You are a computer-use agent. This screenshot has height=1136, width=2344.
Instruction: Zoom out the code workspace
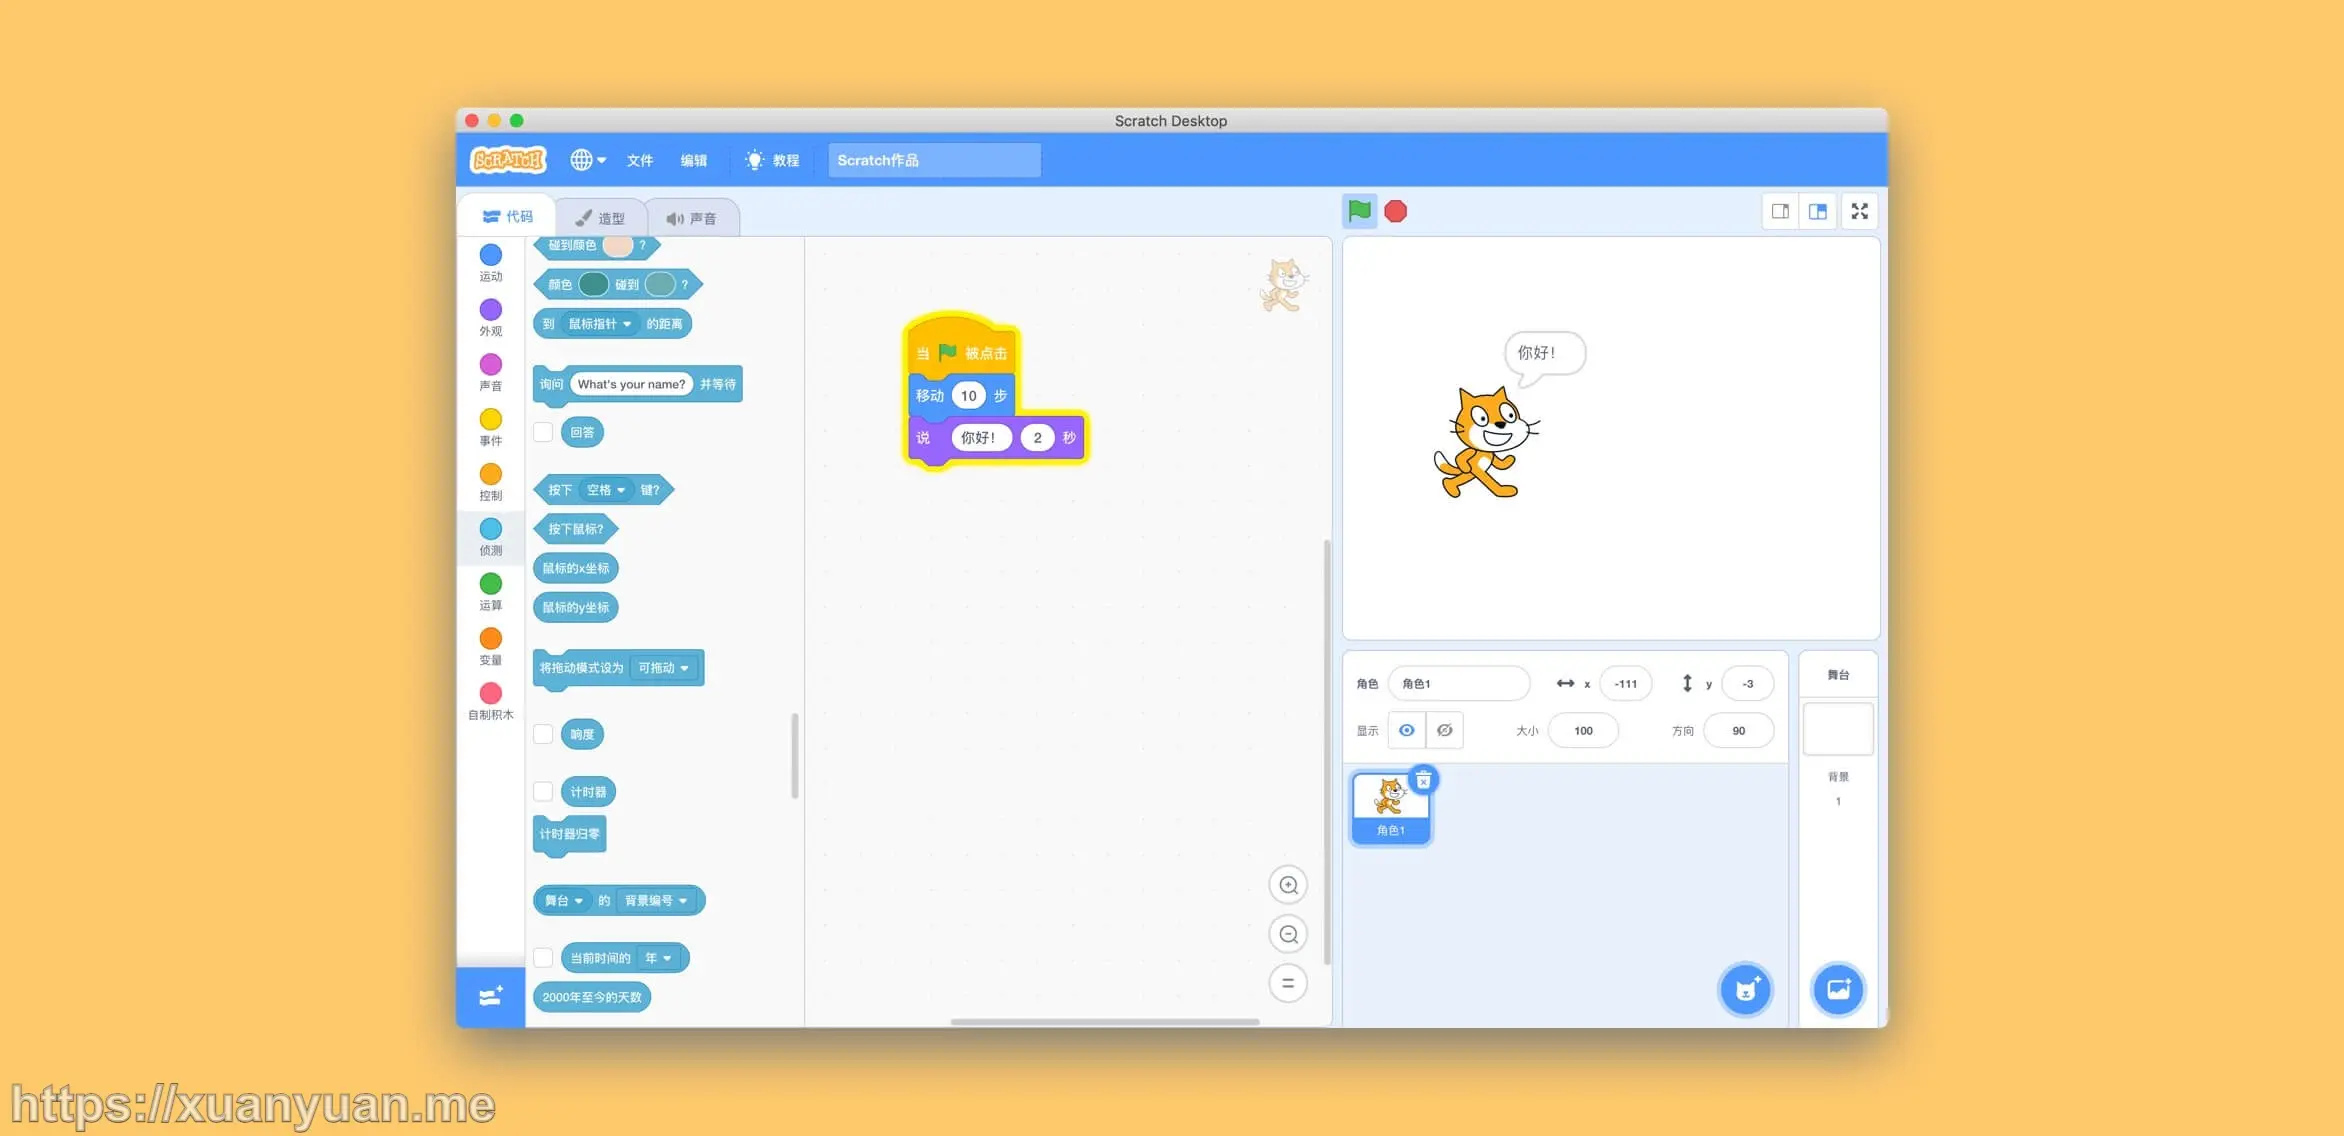(1288, 934)
